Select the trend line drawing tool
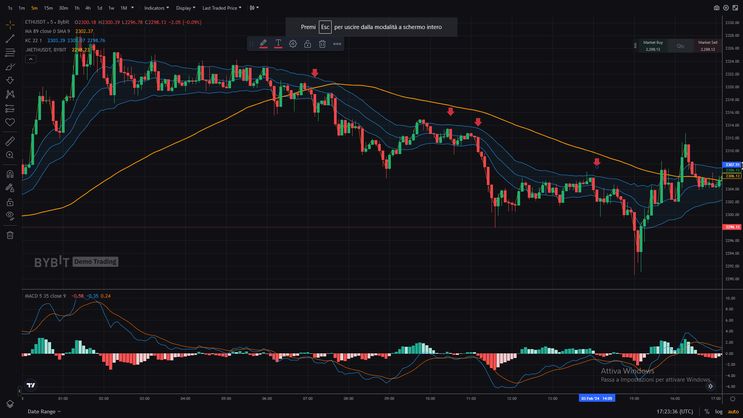Viewport: 743px width, 418px height. tap(10, 38)
